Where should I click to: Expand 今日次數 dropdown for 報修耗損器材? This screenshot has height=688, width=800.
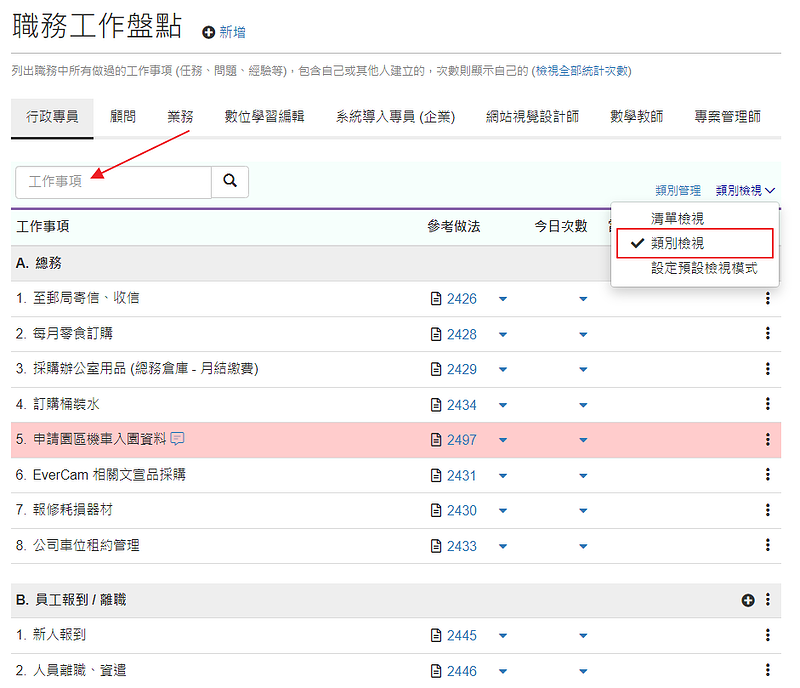click(x=583, y=510)
